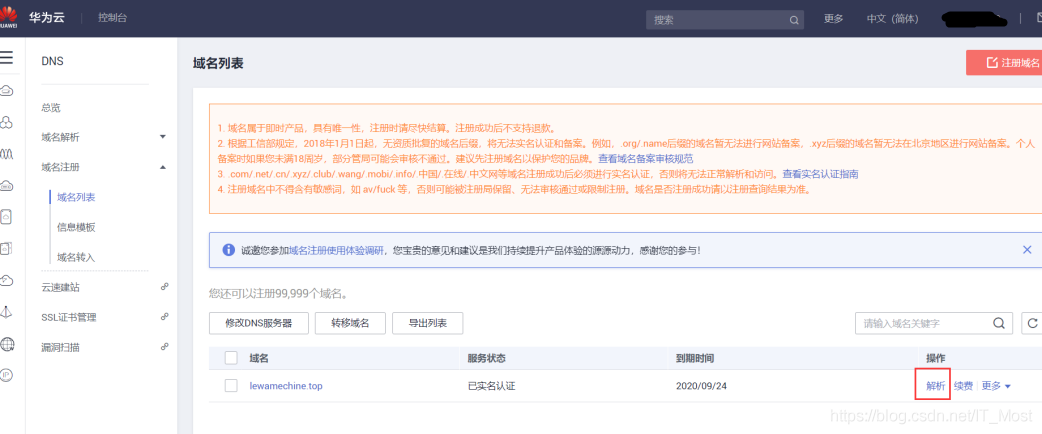Click the globe icon in the left rail
Image resolution: width=1042 pixels, height=434 pixels.
[6, 344]
